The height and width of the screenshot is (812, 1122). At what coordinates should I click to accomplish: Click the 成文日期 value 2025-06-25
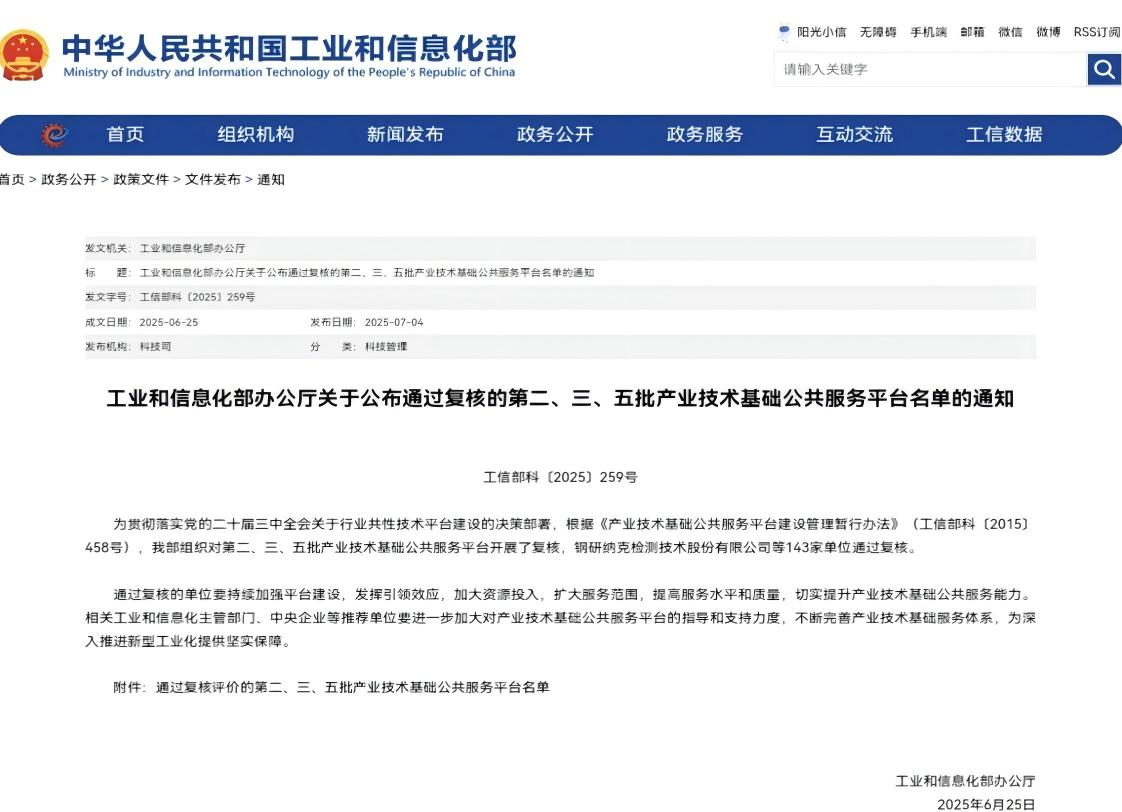[x=169, y=323]
